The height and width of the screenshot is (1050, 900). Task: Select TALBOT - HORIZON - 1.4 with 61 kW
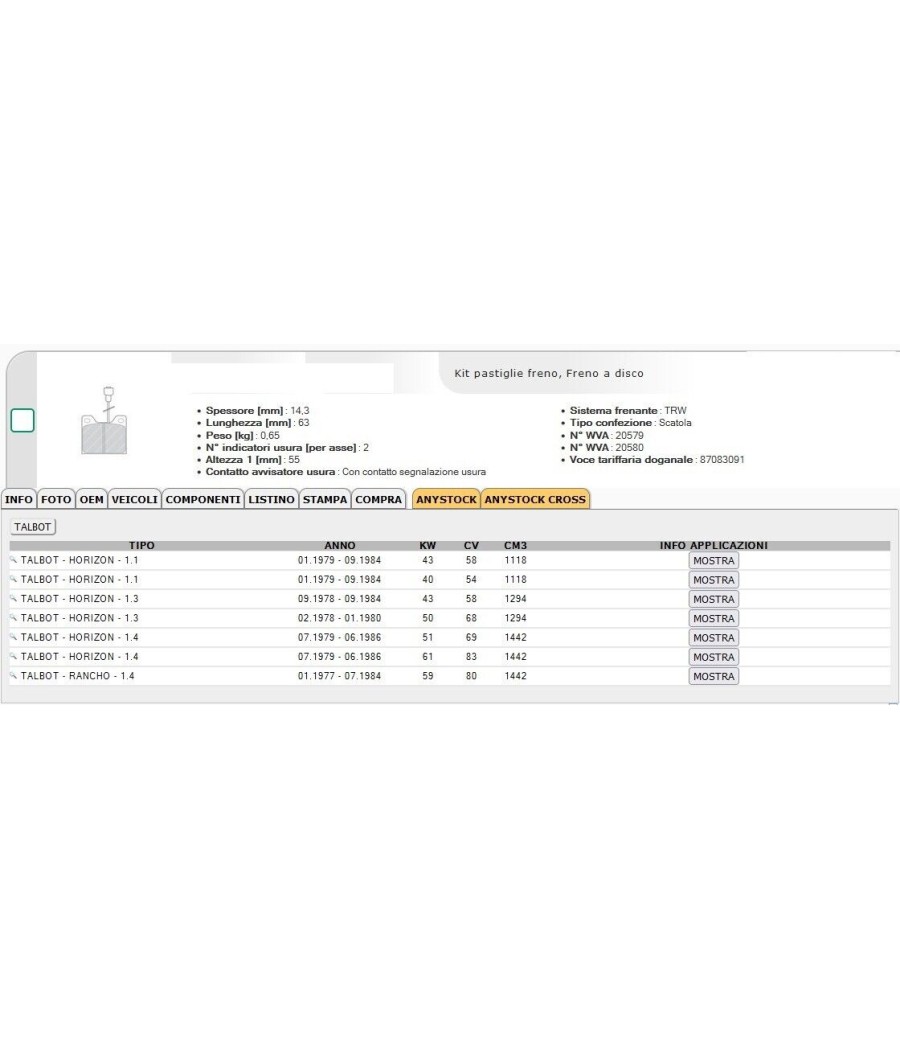click(x=79, y=657)
